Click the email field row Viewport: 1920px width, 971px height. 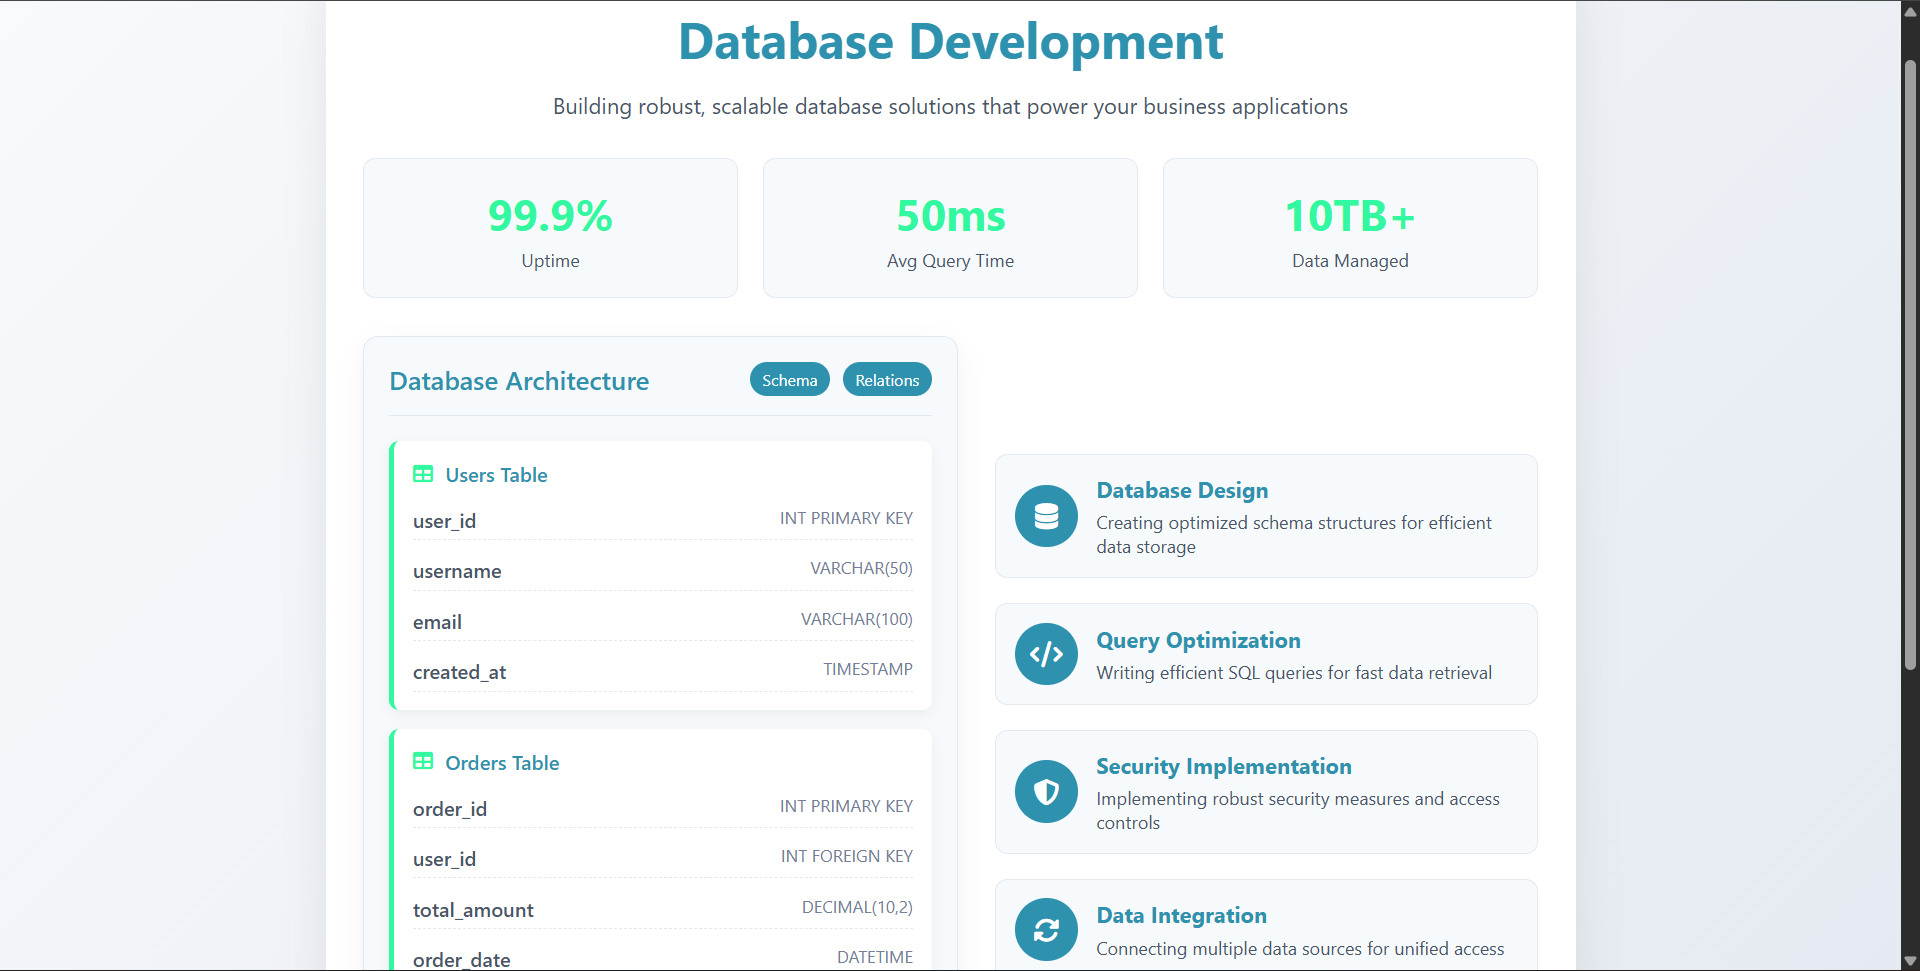662,621
